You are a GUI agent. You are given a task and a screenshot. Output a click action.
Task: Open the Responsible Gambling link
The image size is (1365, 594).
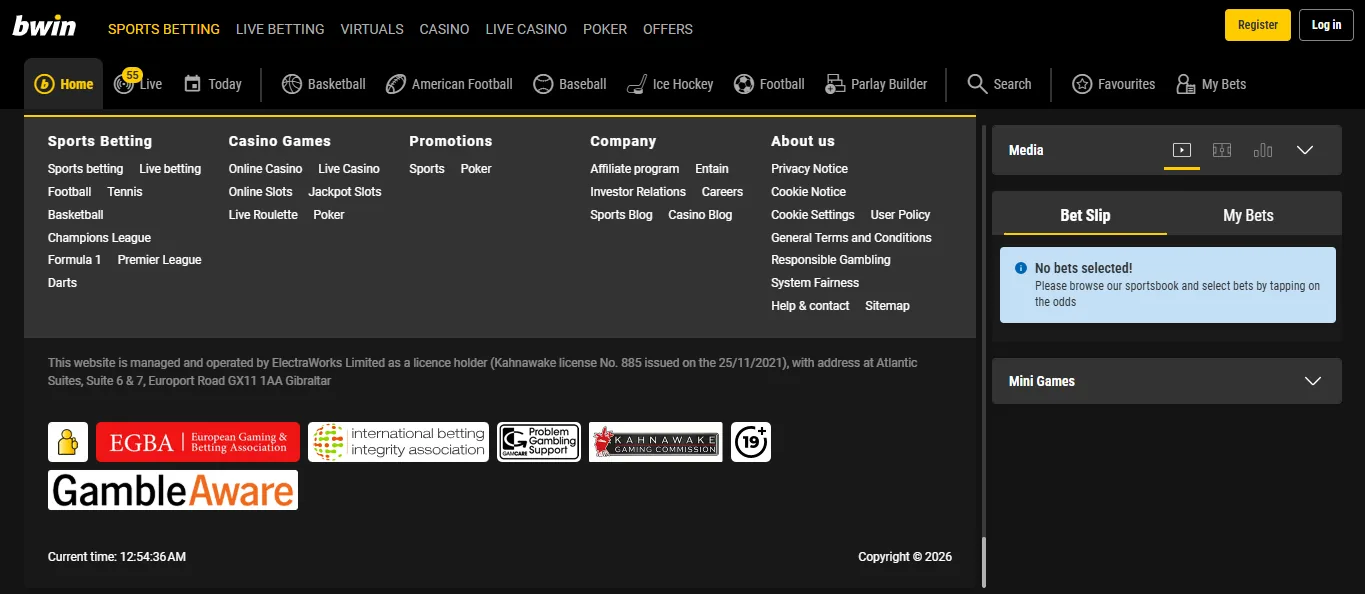click(x=831, y=260)
